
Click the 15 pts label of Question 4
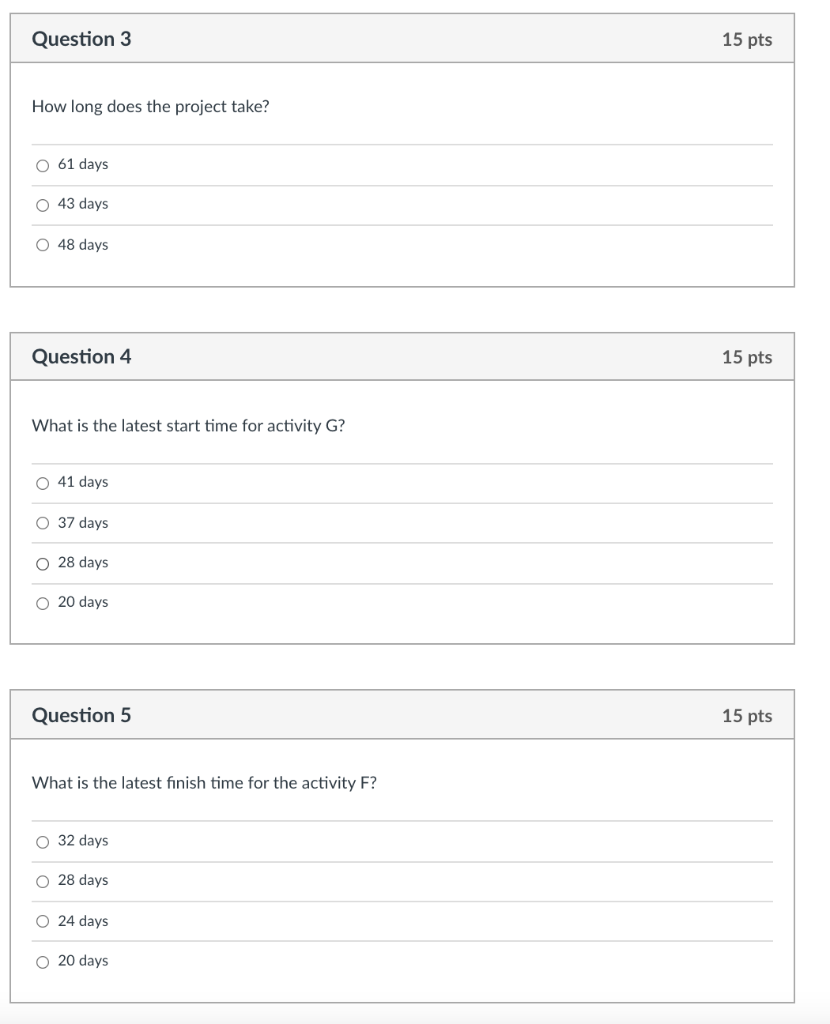tap(747, 358)
